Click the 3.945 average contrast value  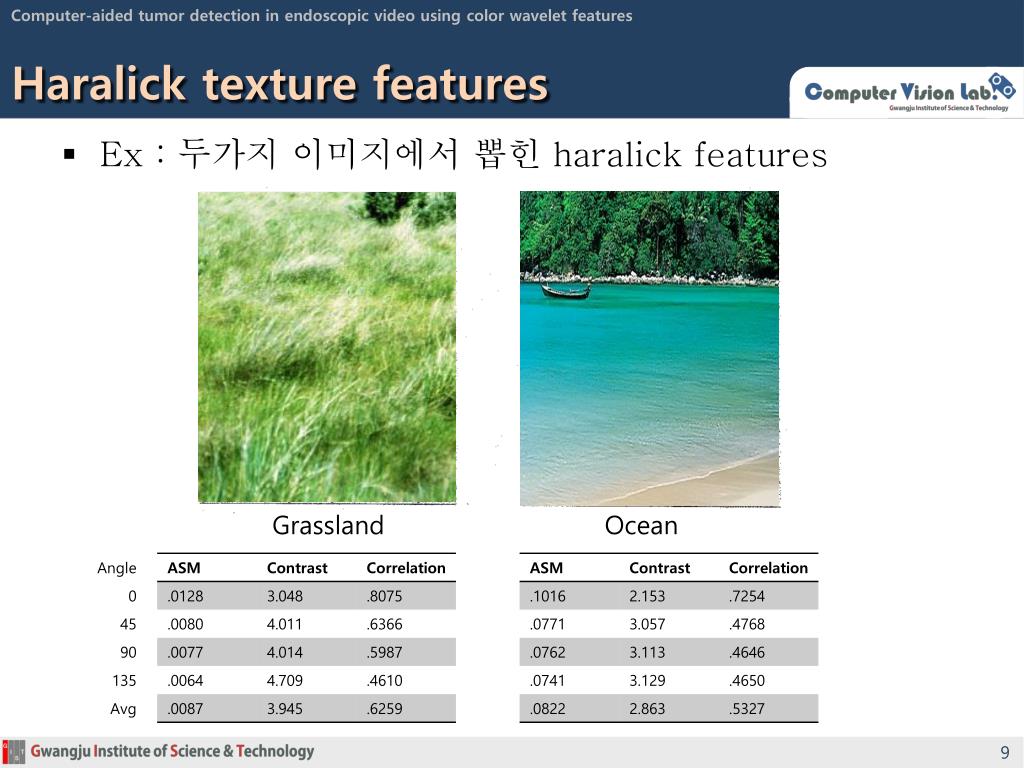point(285,709)
